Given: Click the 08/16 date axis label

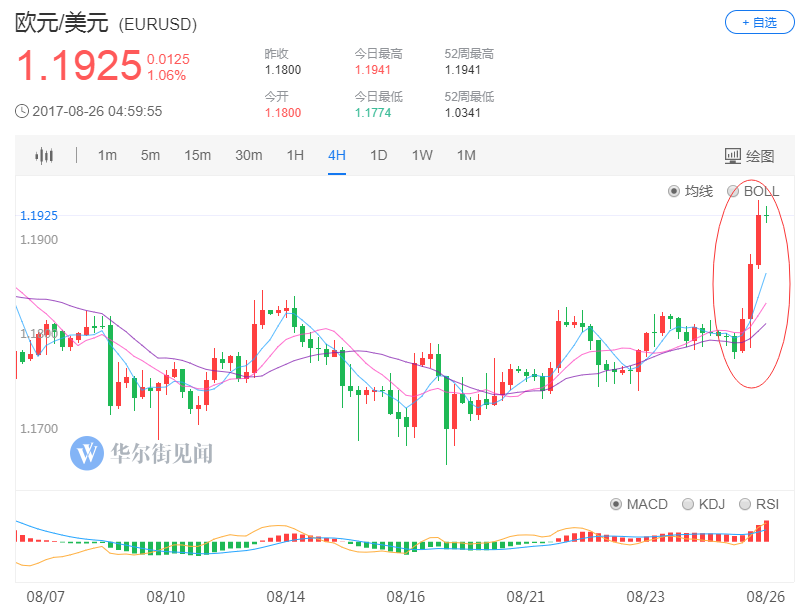Looking at the screenshot, I should tap(406, 597).
